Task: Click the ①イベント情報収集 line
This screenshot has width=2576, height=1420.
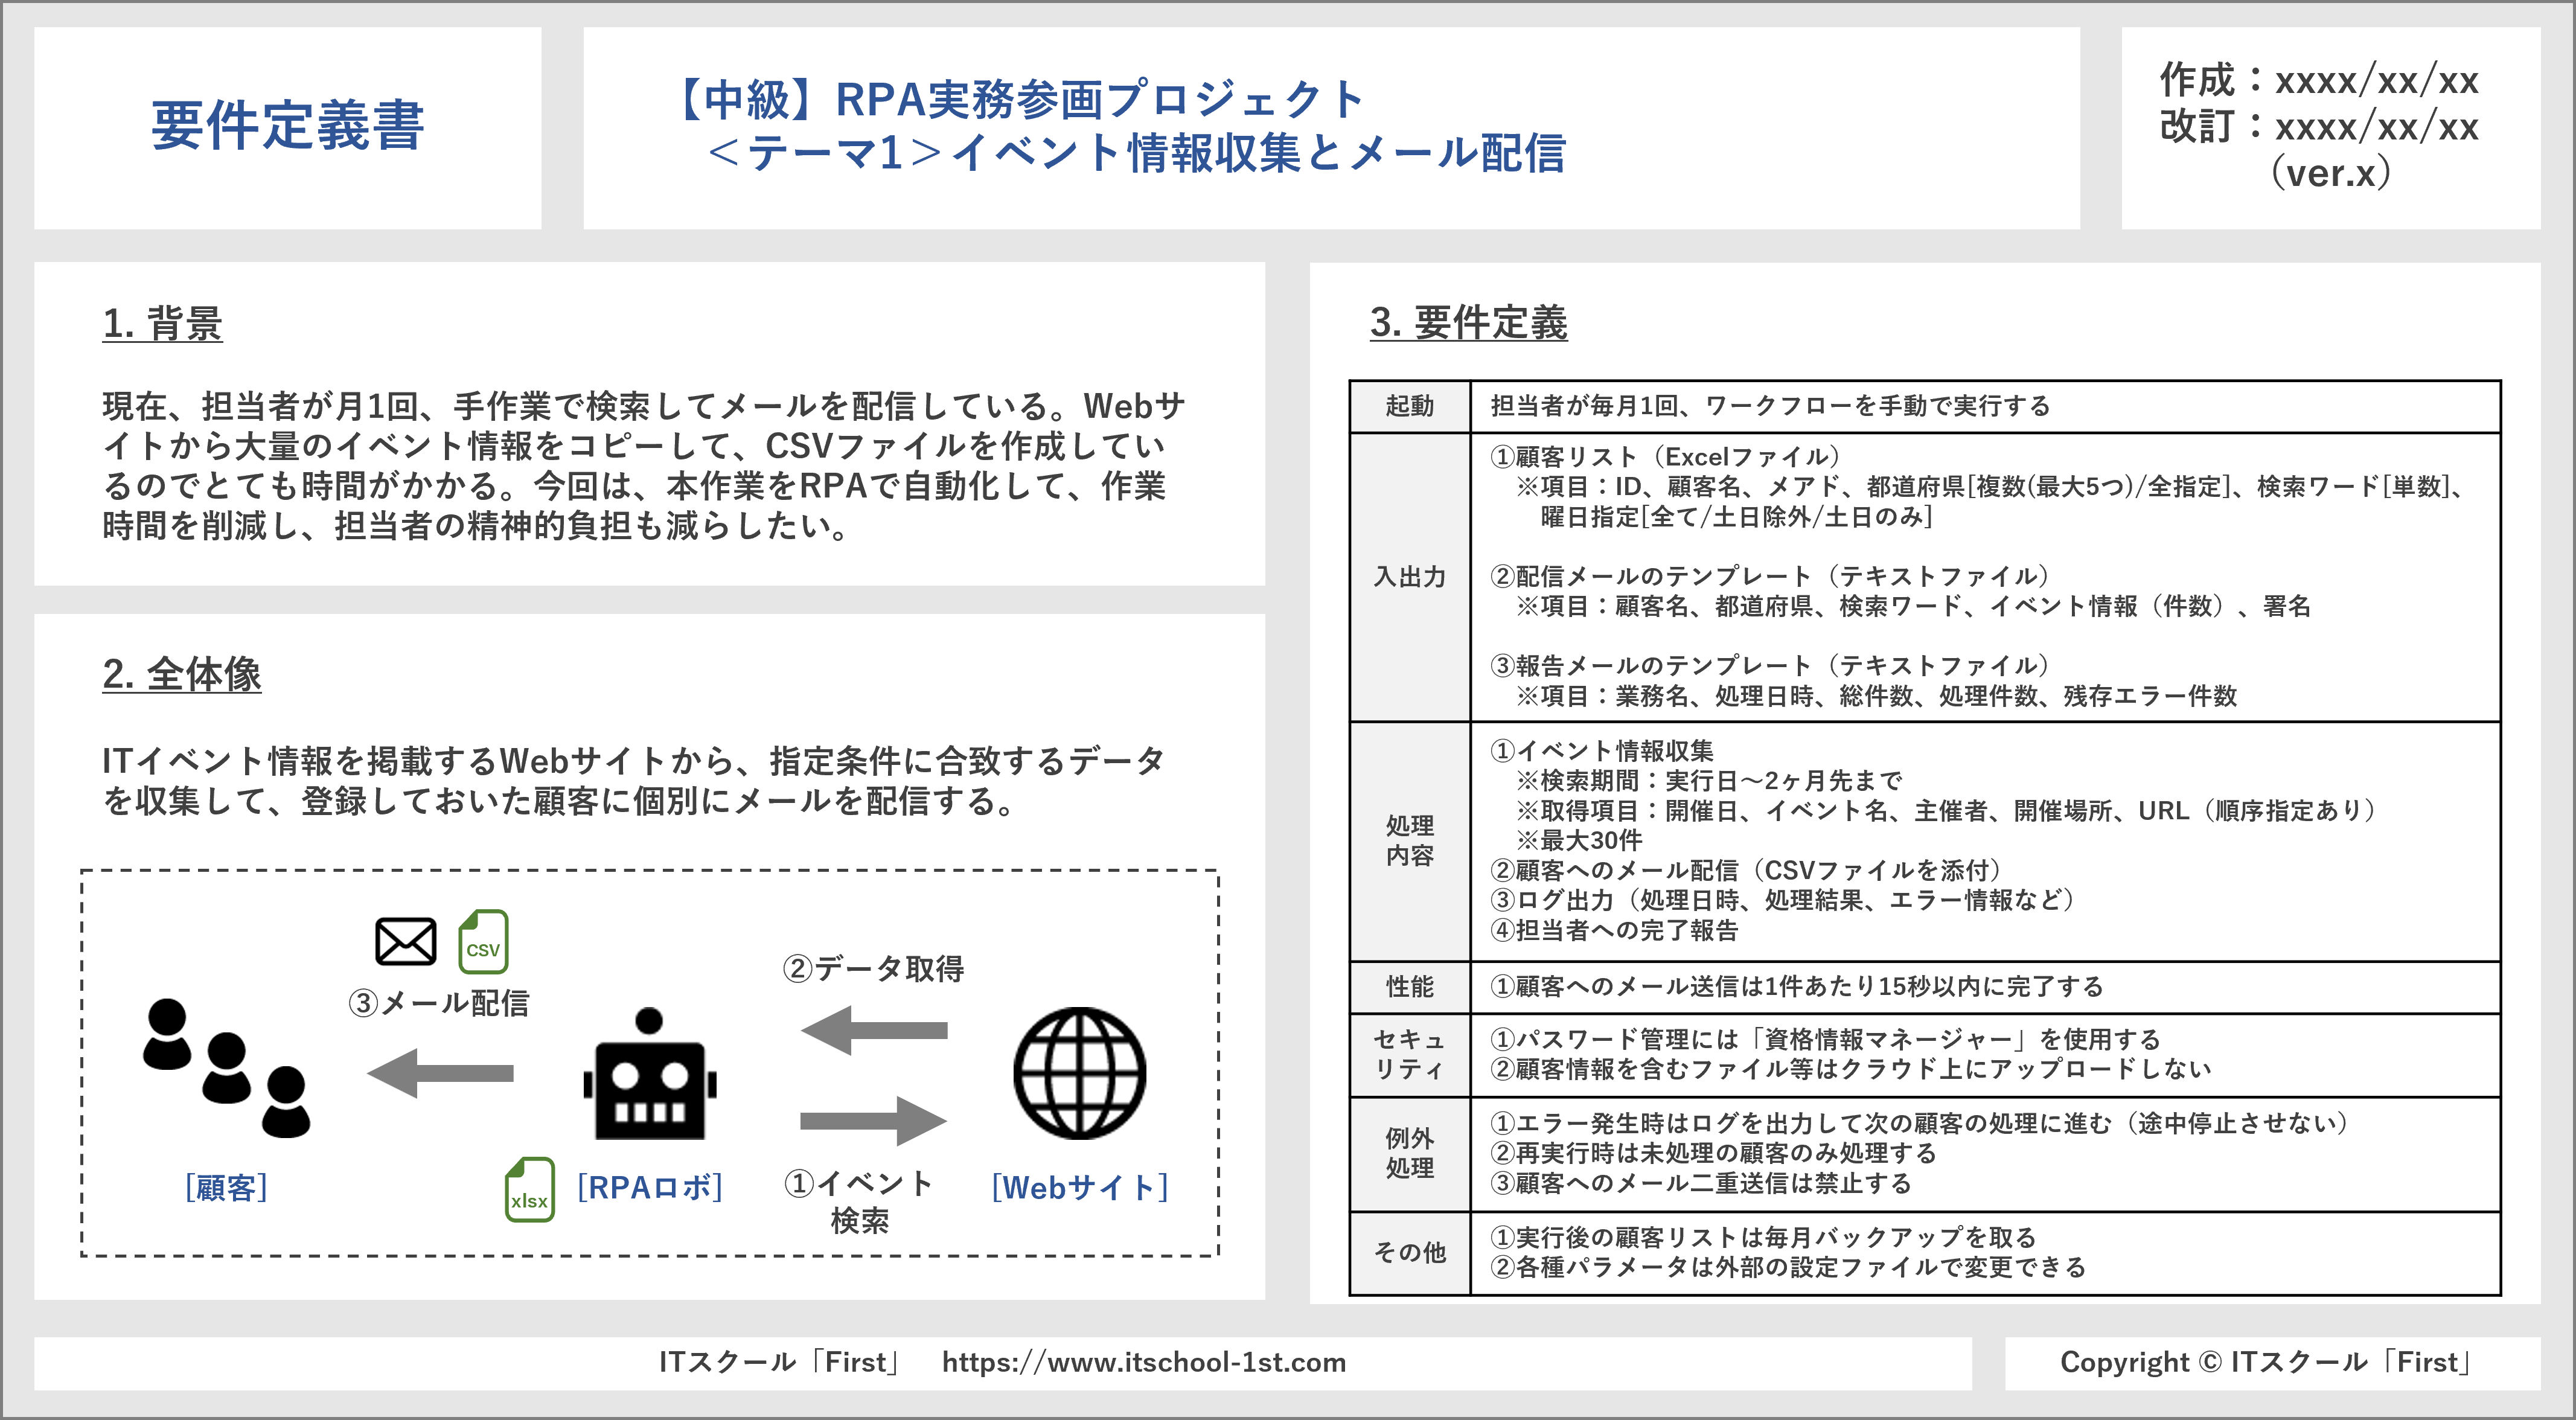Action: [x=1601, y=751]
